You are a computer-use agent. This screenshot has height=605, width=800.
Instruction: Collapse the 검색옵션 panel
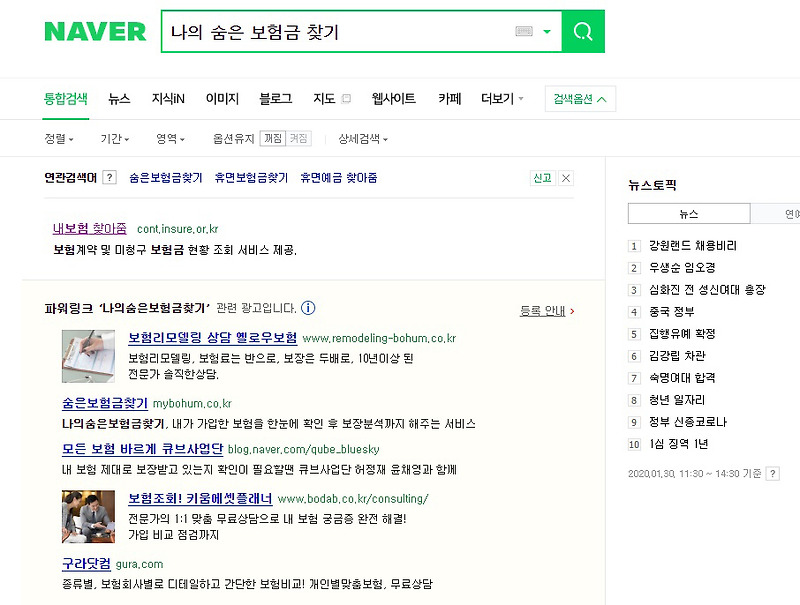pyautogui.click(x=580, y=99)
